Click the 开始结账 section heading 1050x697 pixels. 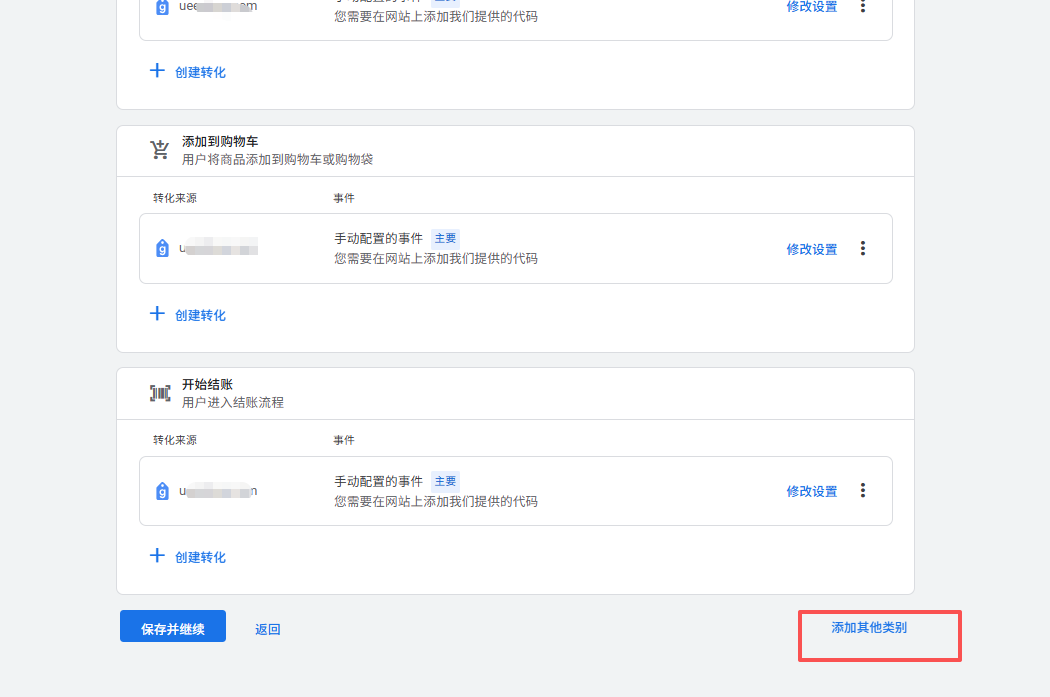[x=207, y=385]
